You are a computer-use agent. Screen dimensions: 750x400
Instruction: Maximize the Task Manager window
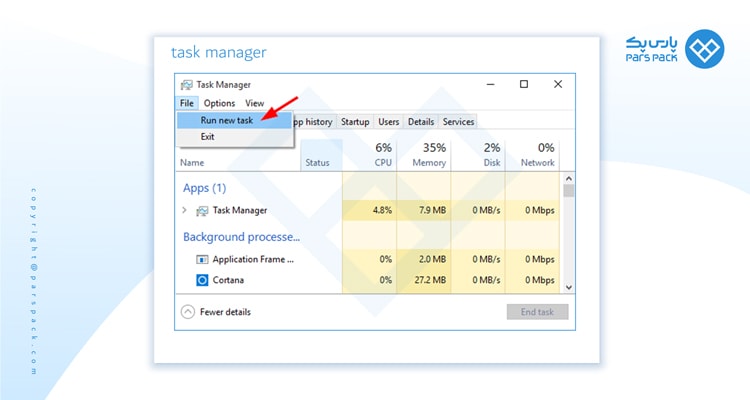(524, 84)
